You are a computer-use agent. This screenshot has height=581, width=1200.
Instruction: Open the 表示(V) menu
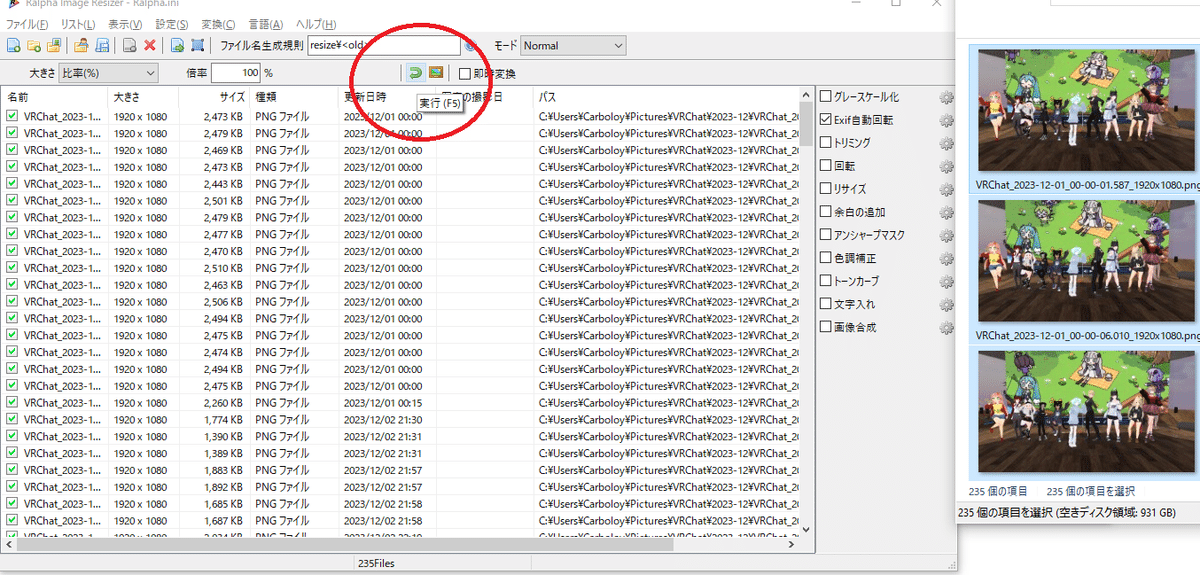[x=125, y=24]
